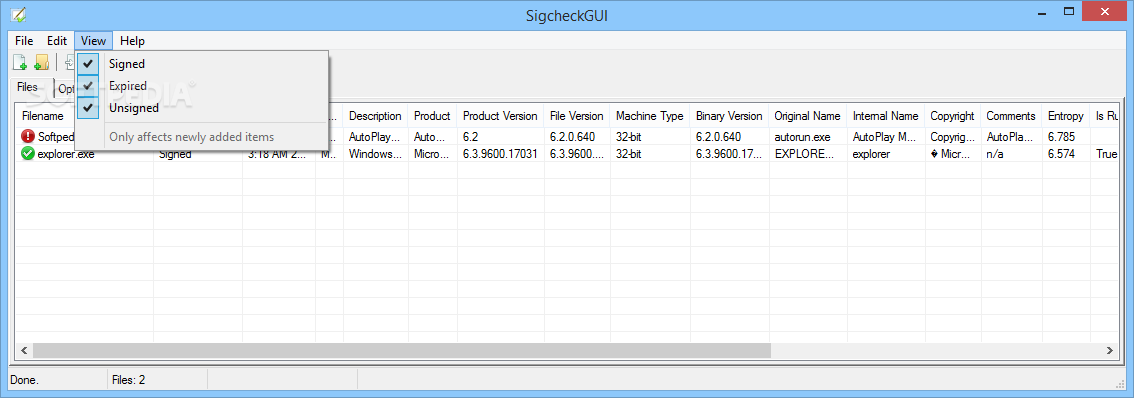Click the explorer internal name cell
This screenshot has width=1134, height=398.
coord(871,153)
